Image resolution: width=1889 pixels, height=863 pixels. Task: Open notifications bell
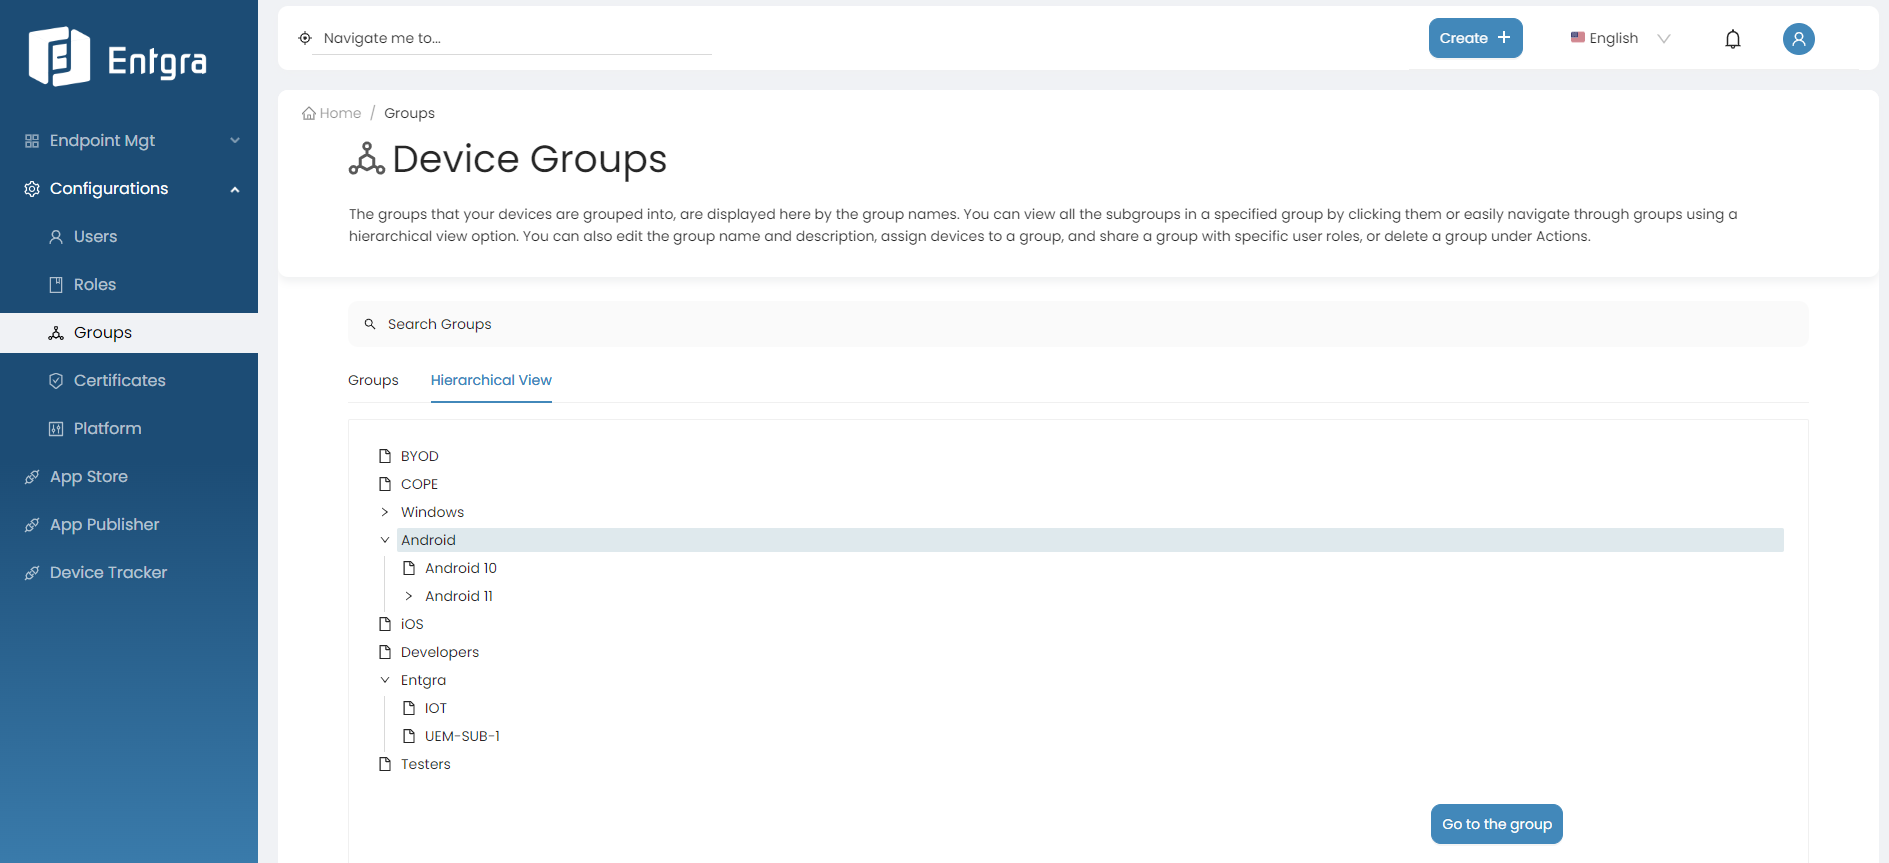coord(1733,39)
